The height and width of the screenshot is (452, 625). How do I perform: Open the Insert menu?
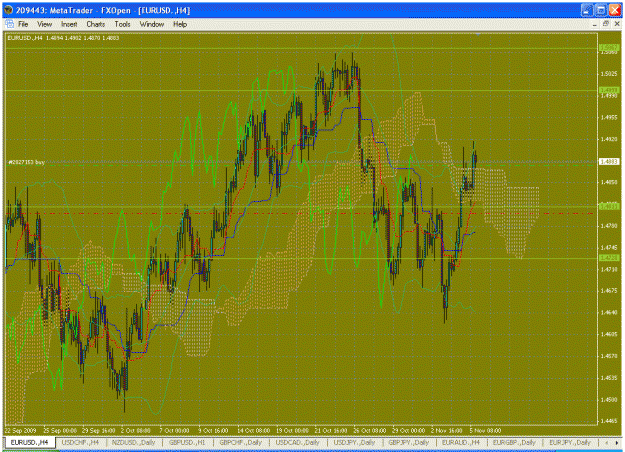69,24
